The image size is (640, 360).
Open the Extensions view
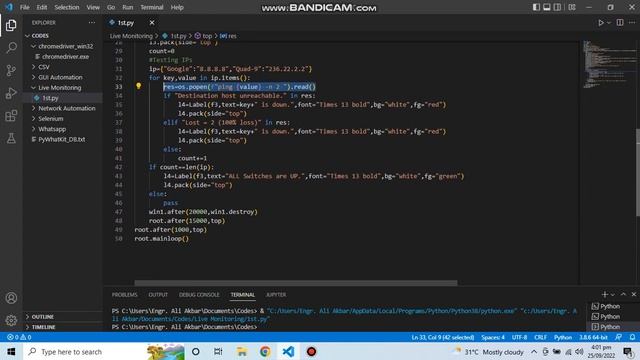pyautogui.click(x=11, y=116)
